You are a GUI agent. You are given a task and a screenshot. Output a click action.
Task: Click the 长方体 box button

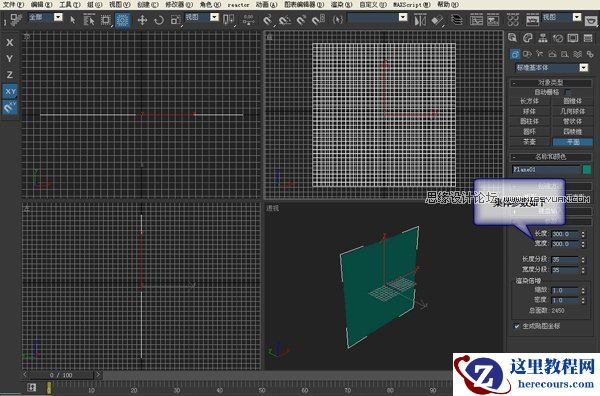pos(530,101)
